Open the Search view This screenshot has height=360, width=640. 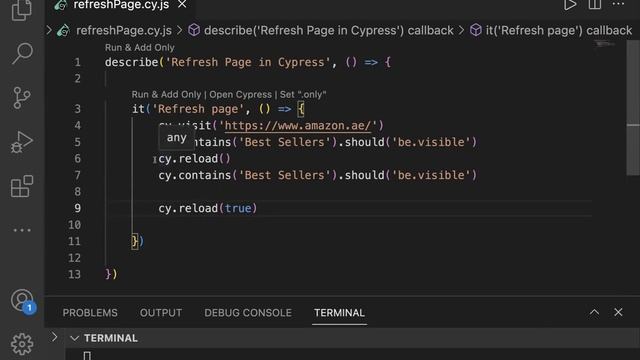[x=22, y=53]
